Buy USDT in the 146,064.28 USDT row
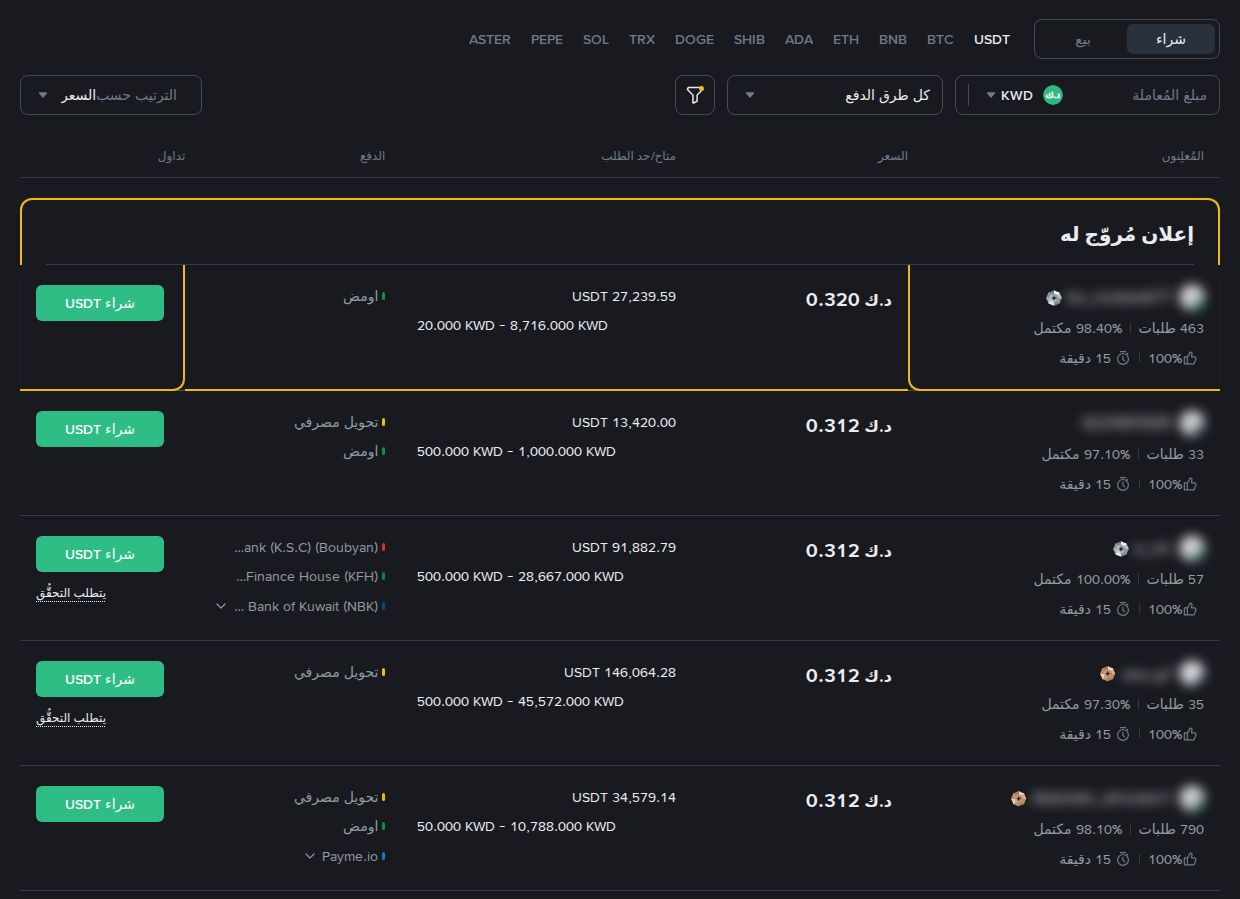 [x=100, y=679]
